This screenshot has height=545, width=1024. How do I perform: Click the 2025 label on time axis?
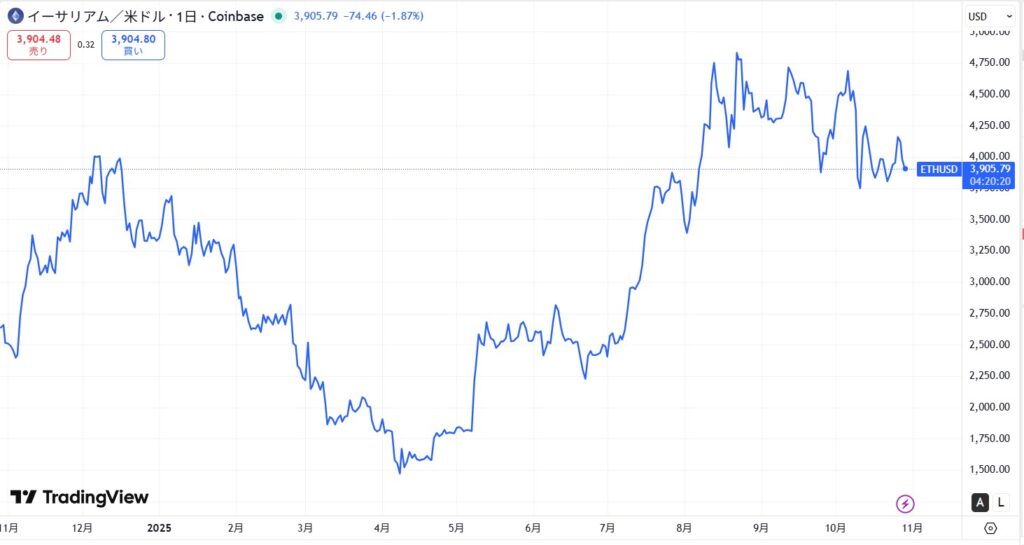tap(161, 526)
